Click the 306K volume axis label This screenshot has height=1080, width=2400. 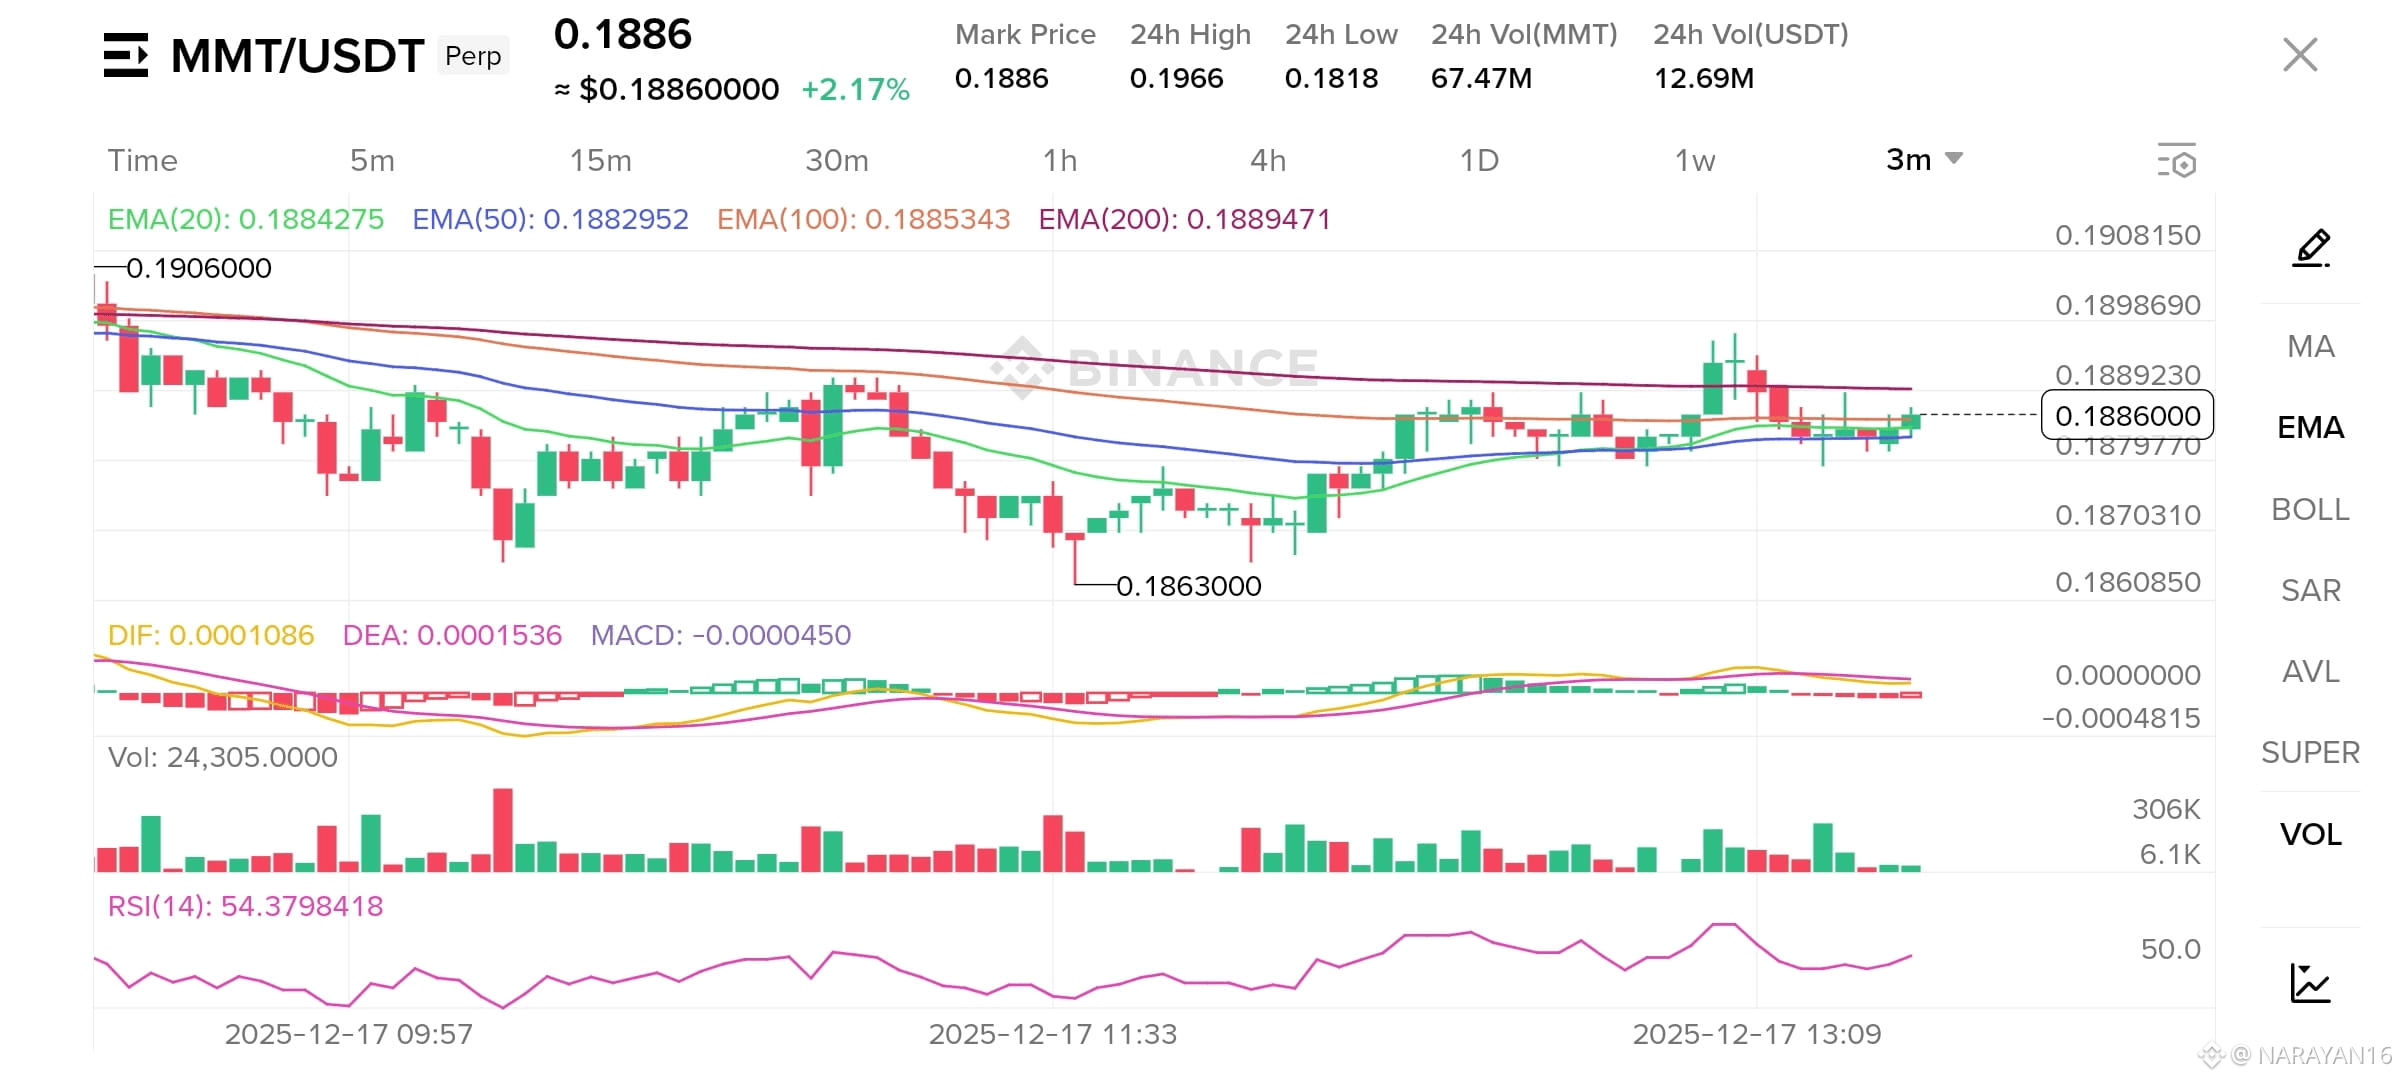2166,809
